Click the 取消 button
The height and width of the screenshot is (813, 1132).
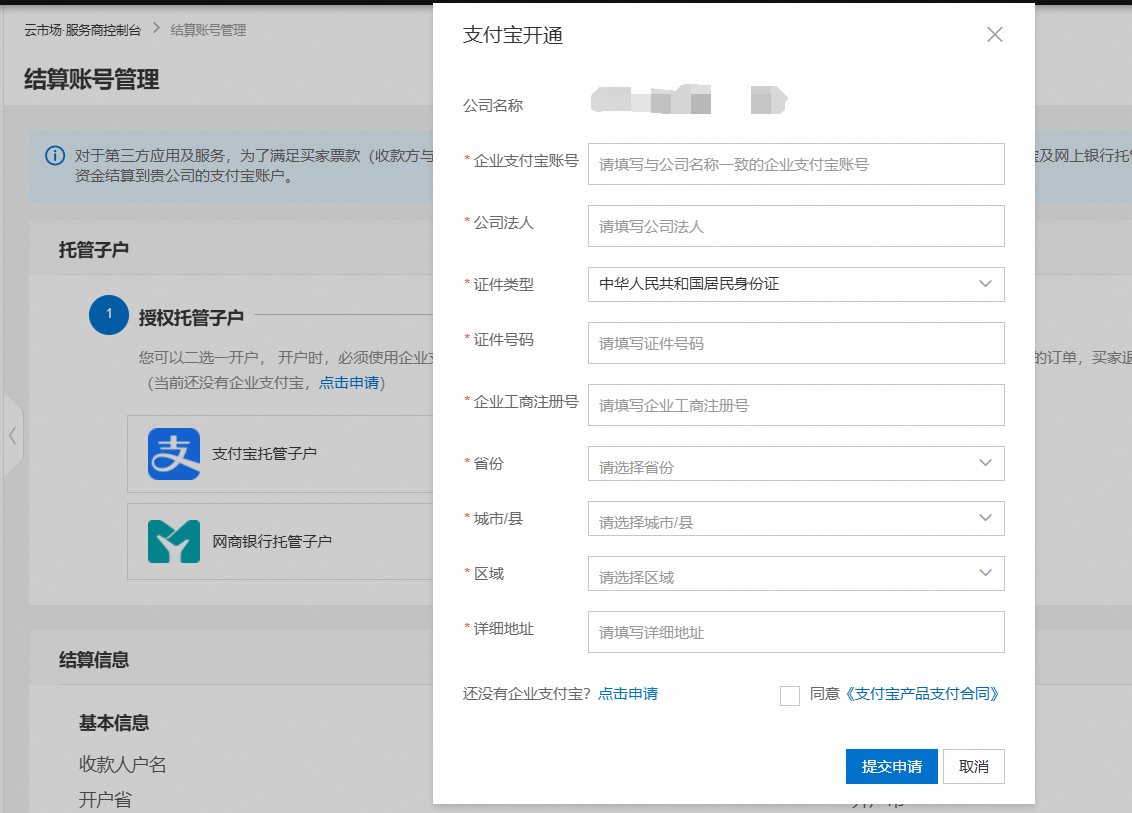[973, 766]
